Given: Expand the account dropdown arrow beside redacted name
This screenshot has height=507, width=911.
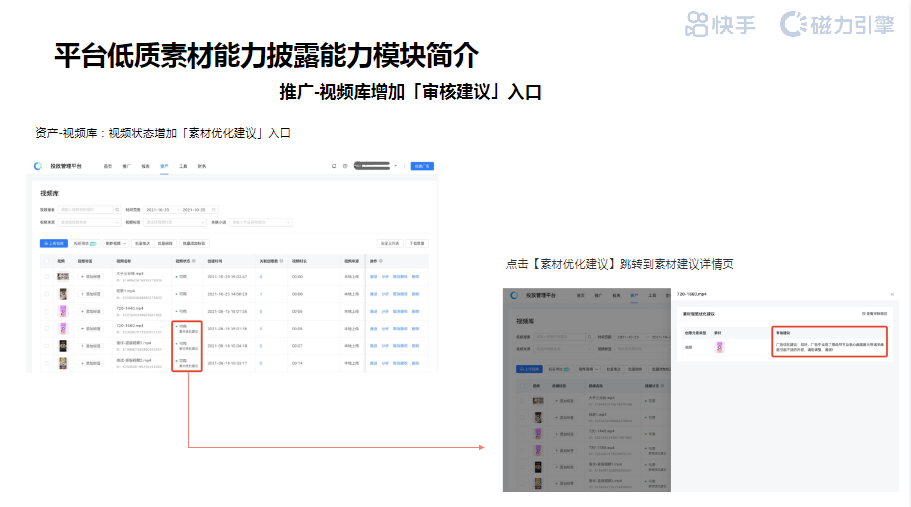Looking at the screenshot, I should coord(396,166).
